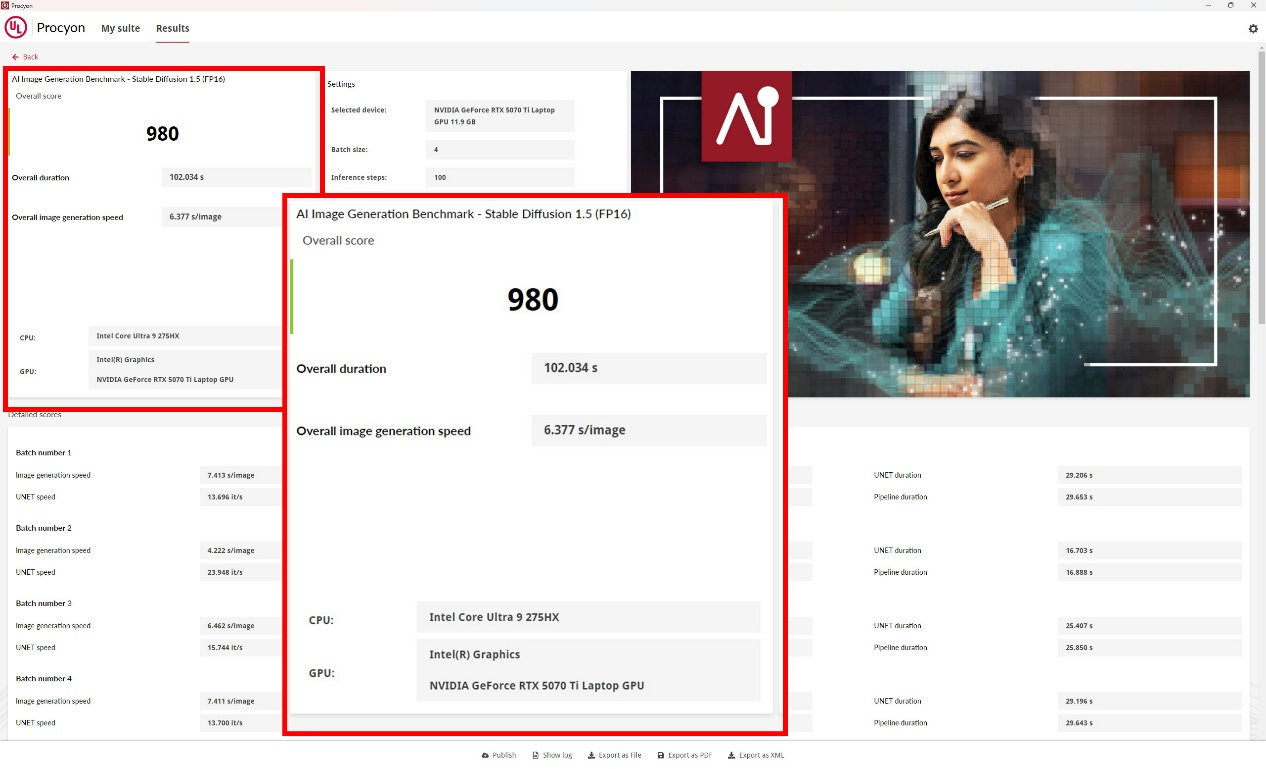This screenshot has width=1266, height=769.
Task: Click Export as File button
Action: 614,755
